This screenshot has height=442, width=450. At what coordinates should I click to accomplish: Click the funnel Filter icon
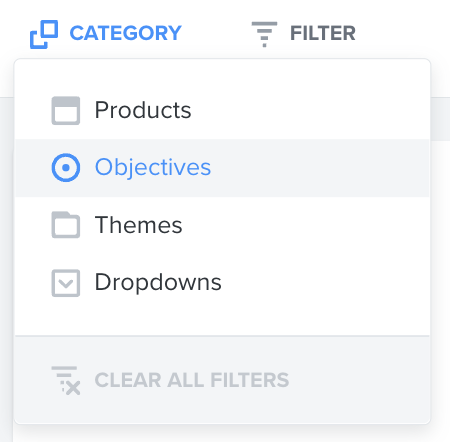[264, 34]
